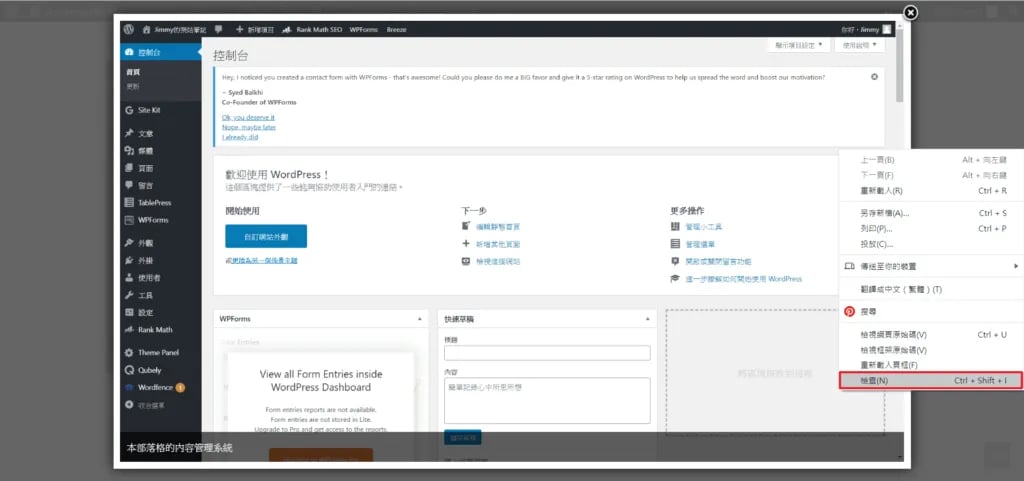The width and height of the screenshot is (1024, 481).
Task: Dismiss the WPForms rating notice
Action: pos(874,77)
